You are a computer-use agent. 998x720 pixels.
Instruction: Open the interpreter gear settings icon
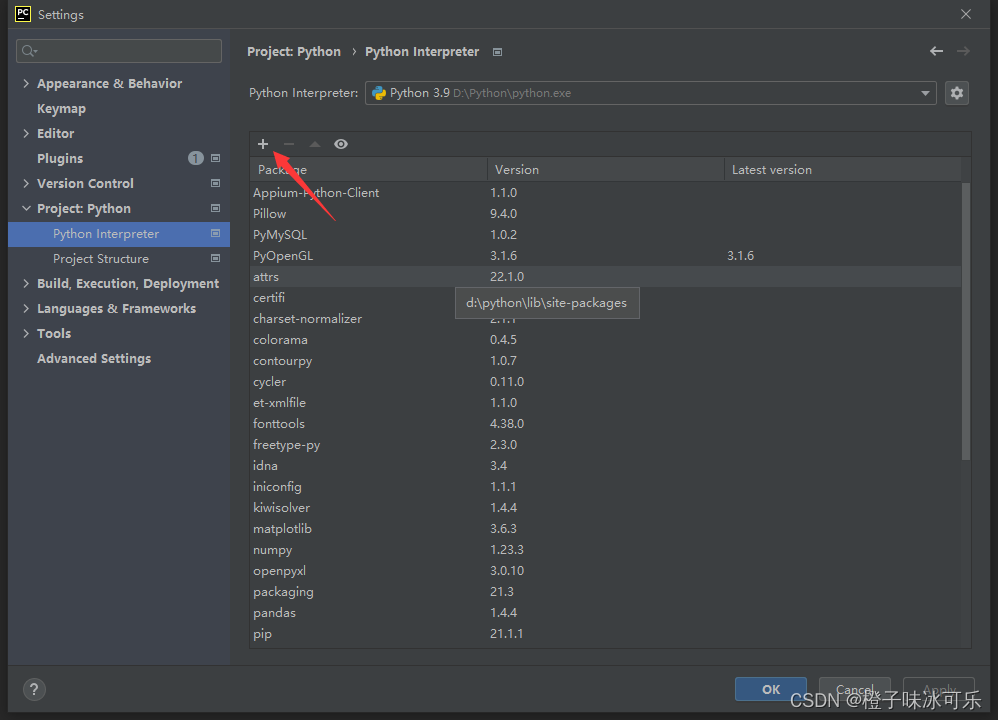pyautogui.click(x=957, y=93)
